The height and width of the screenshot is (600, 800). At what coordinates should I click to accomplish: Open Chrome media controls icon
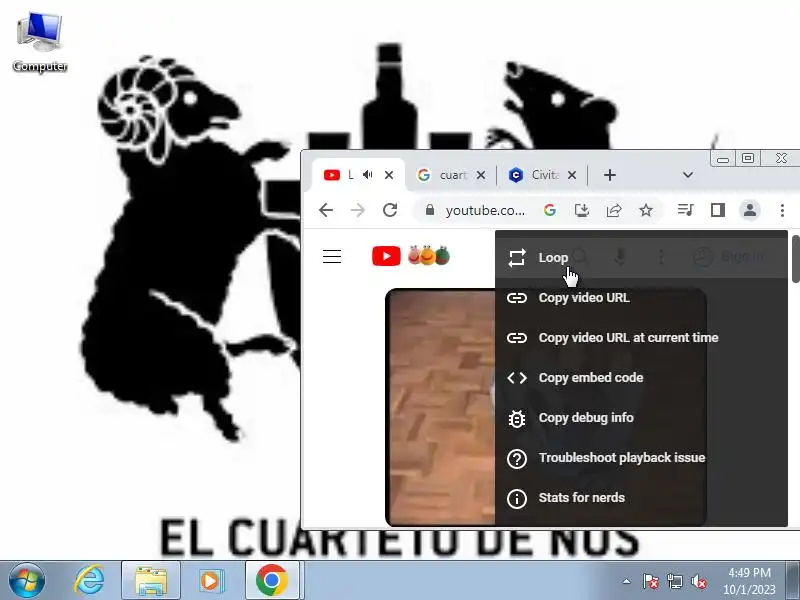coord(685,210)
